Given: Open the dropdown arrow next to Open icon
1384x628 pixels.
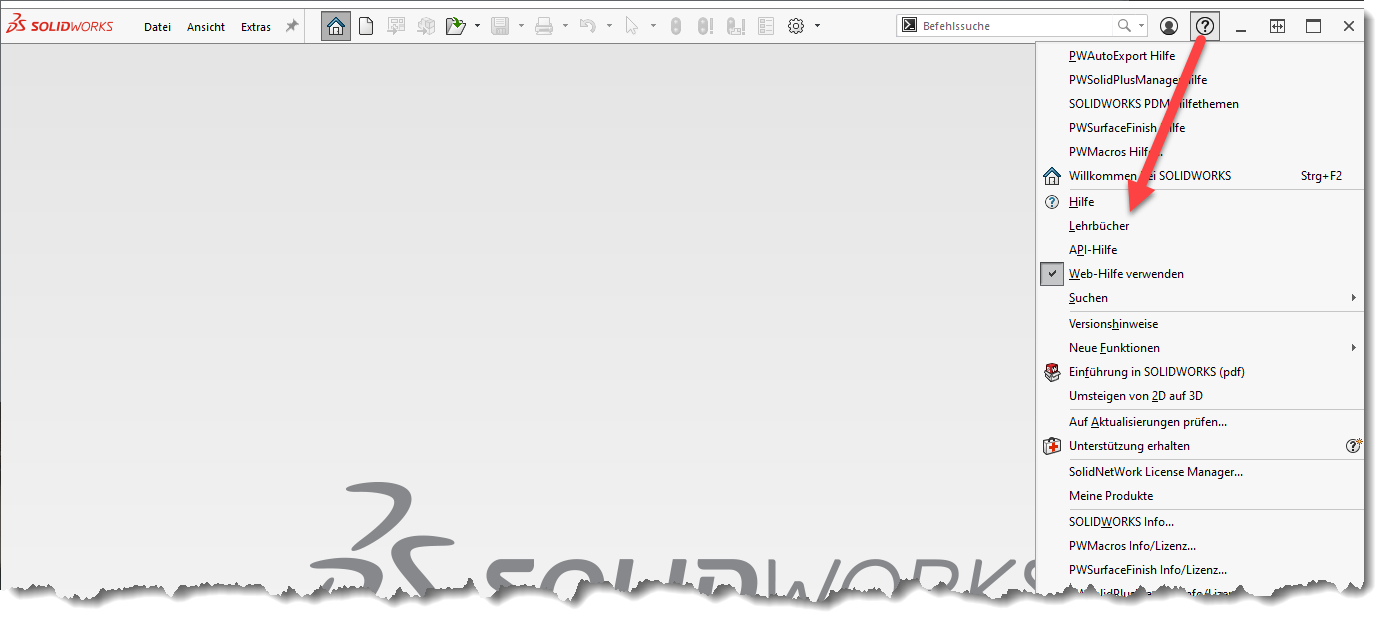Looking at the screenshot, I should (x=477, y=27).
